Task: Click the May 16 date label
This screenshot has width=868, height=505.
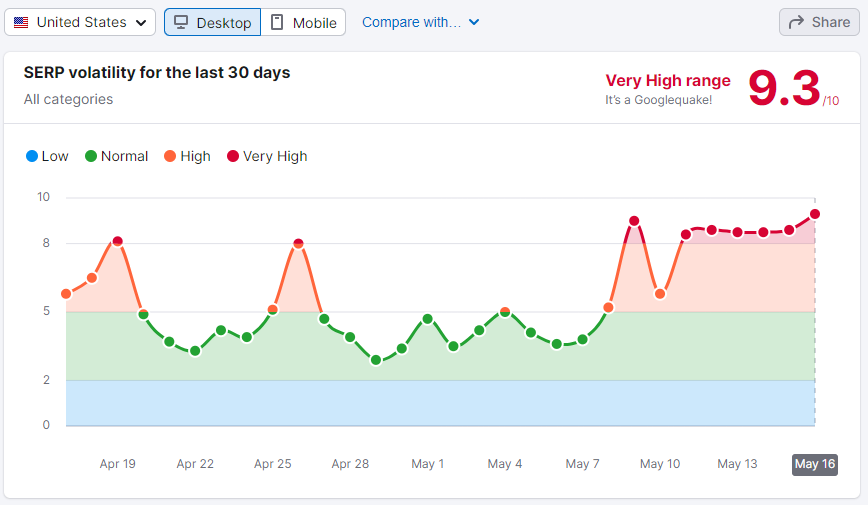Action: tap(815, 464)
